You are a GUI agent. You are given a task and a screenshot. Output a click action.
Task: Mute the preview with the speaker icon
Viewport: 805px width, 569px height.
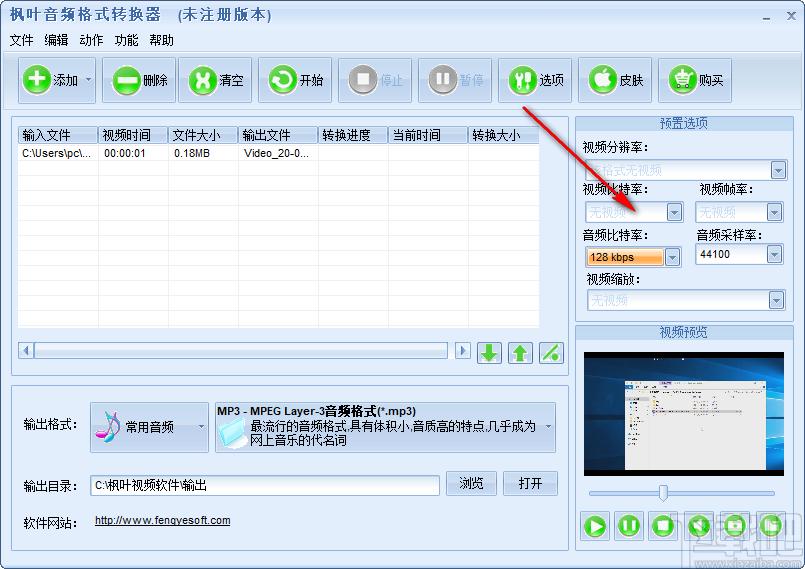point(699,526)
